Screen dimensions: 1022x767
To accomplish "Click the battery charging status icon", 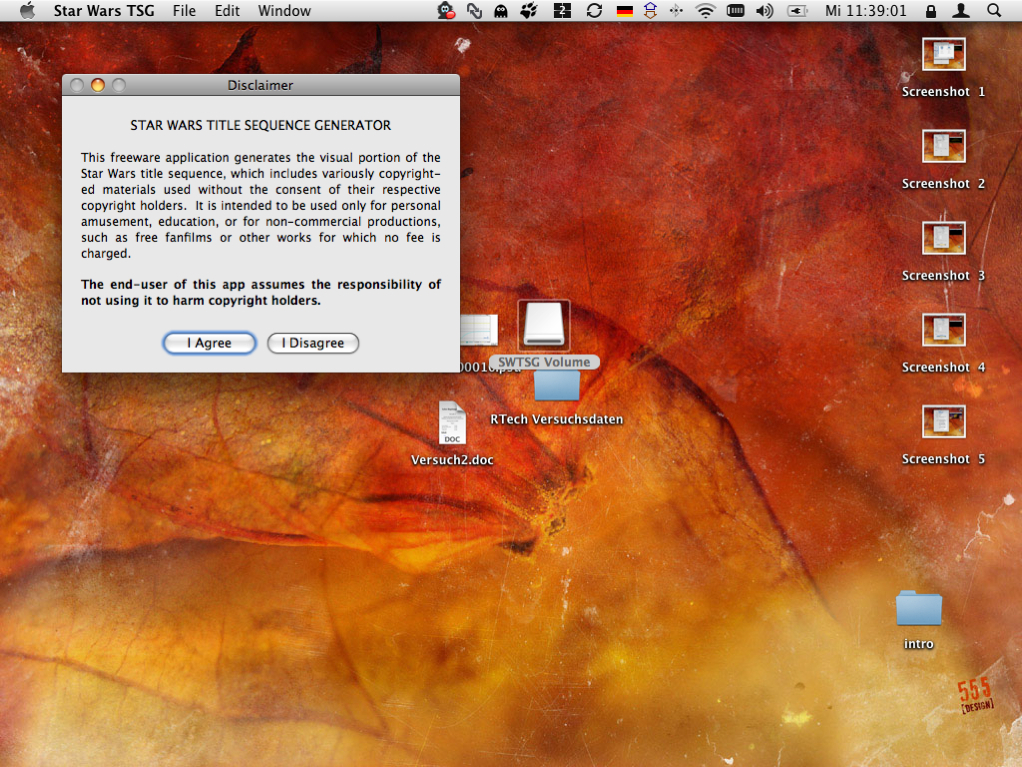I will click(797, 10).
